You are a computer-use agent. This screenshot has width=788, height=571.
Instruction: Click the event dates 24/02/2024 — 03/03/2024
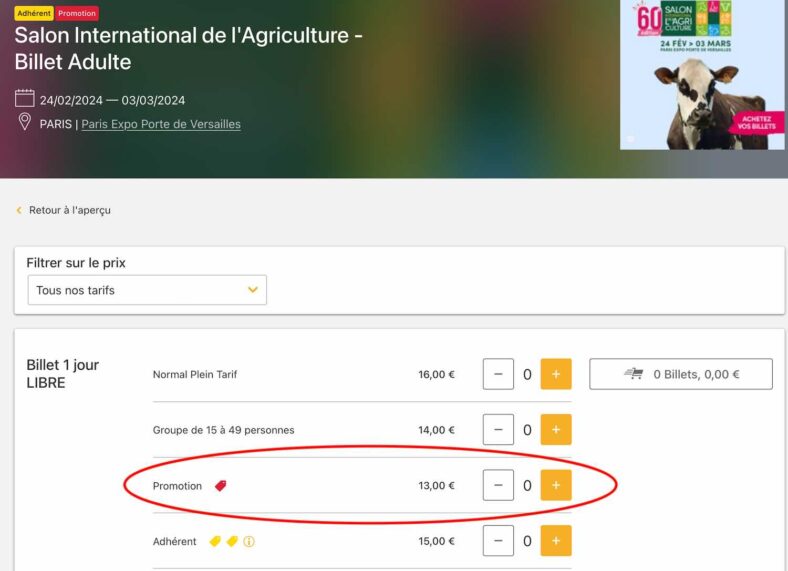(113, 101)
